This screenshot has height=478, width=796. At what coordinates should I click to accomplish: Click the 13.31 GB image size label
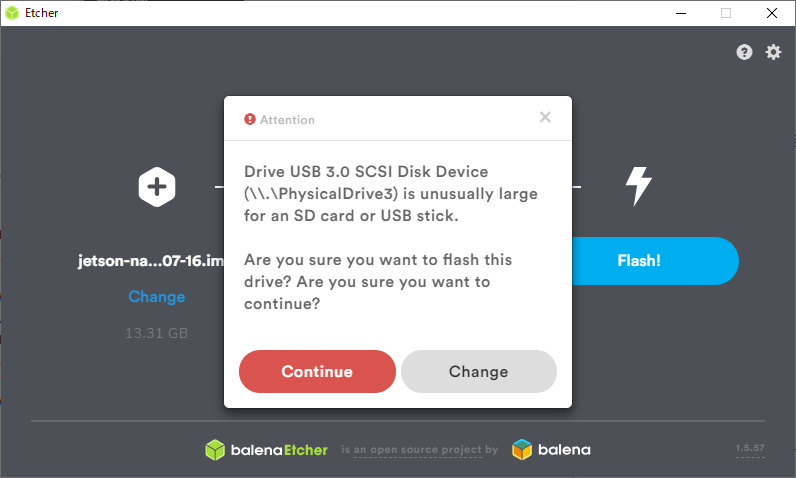[x=156, y=333]
